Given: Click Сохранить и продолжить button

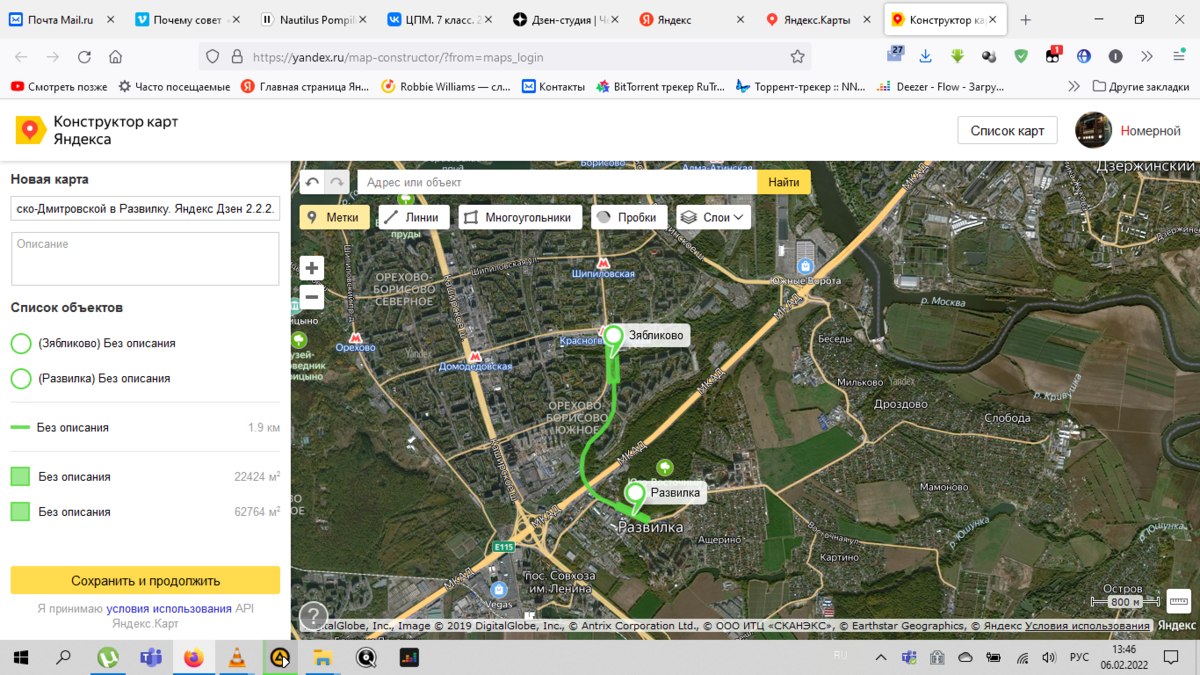Looking at the screenshot, I should point(145,580).
